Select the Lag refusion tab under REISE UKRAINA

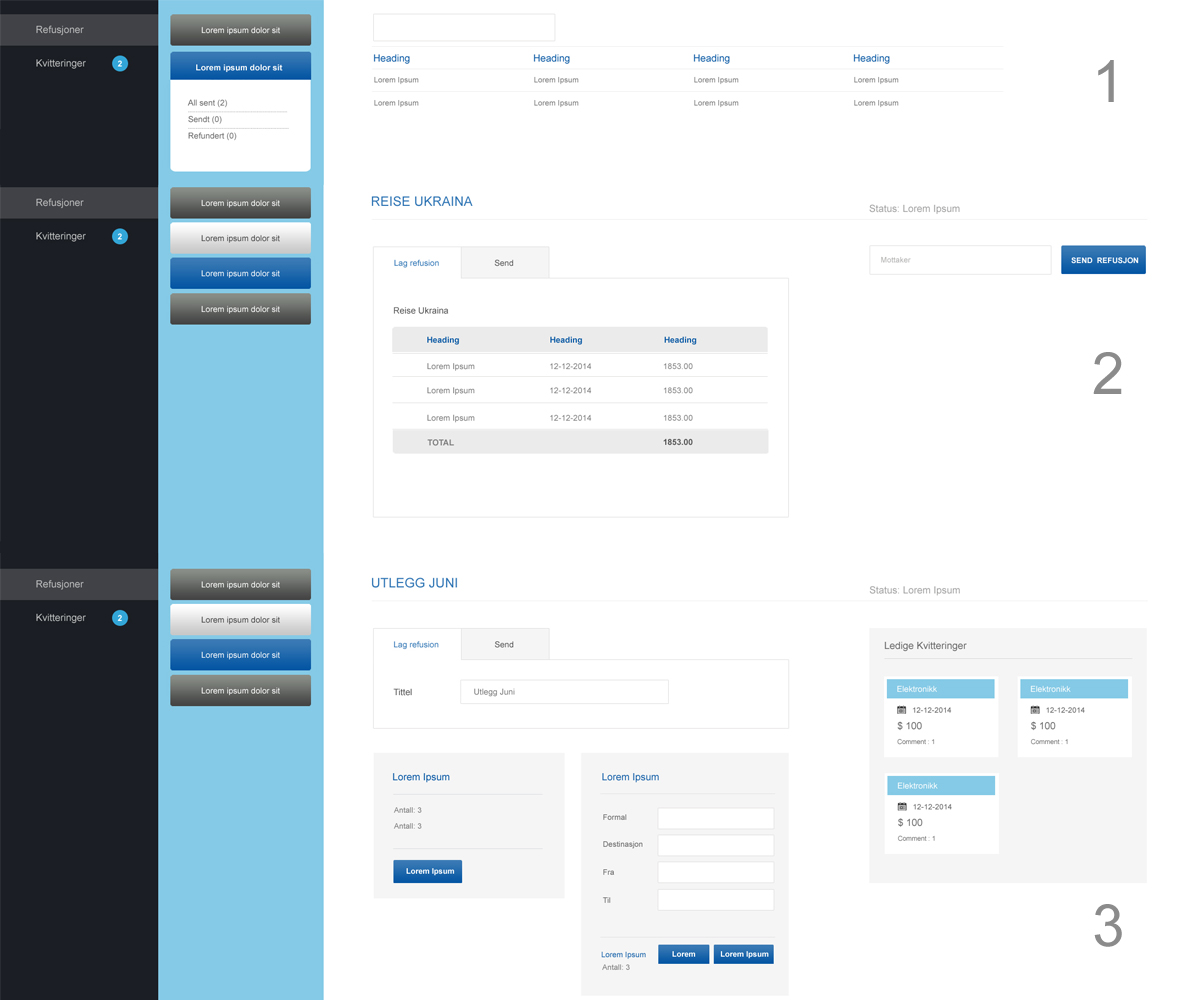tap(416, 263)
